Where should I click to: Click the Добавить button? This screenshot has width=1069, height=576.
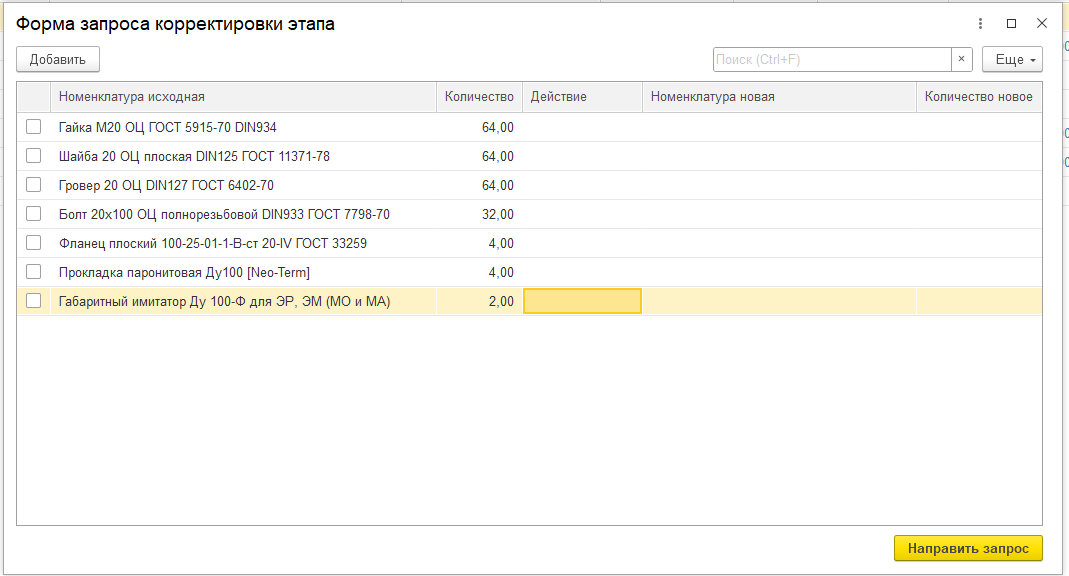58,59
